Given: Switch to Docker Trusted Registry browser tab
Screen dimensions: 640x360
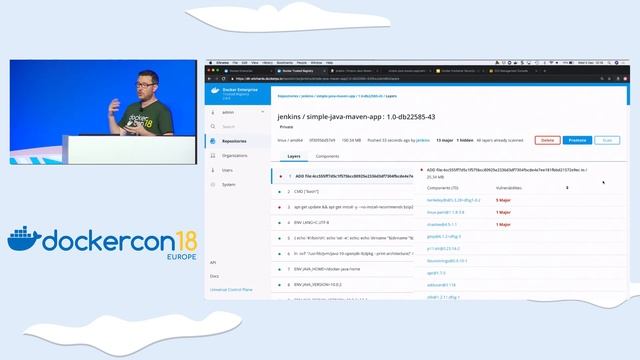Looking at the screenshot, I should pos(300,71).
